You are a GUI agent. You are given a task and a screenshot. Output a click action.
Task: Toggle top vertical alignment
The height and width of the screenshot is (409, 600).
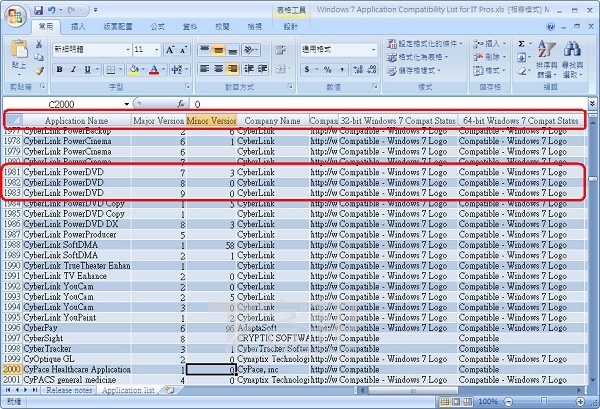tap(205, 50)
